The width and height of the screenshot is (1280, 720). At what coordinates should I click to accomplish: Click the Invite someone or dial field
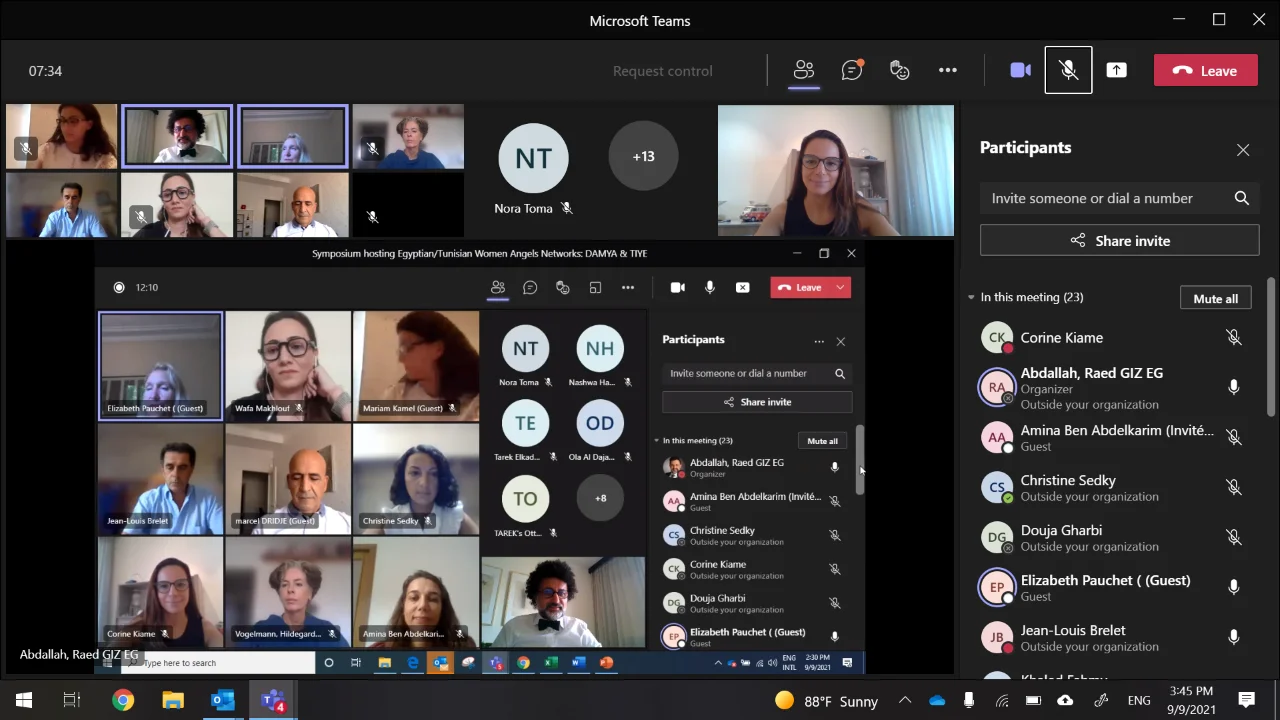(1105, 198)
